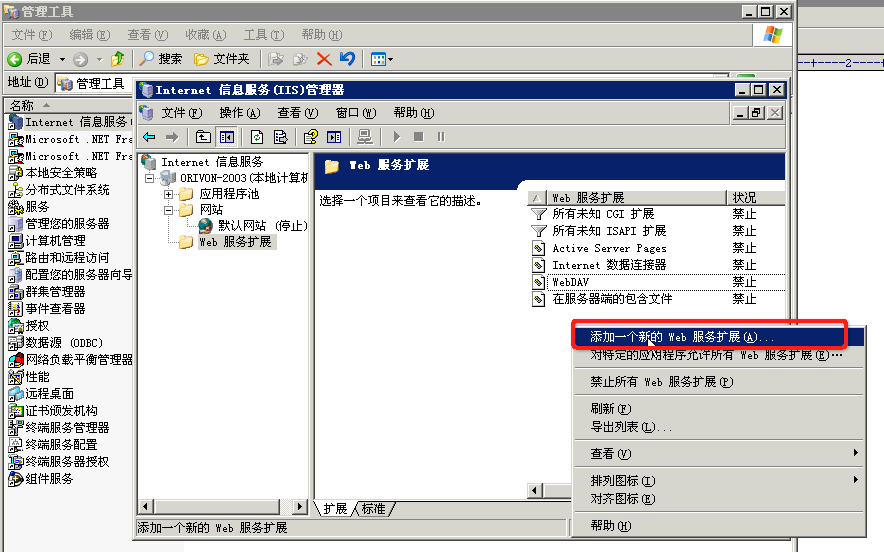The height and width of the screenshot is (552, 884).
Task: Collapse the 网站 tree node
Action: point(169,210)
